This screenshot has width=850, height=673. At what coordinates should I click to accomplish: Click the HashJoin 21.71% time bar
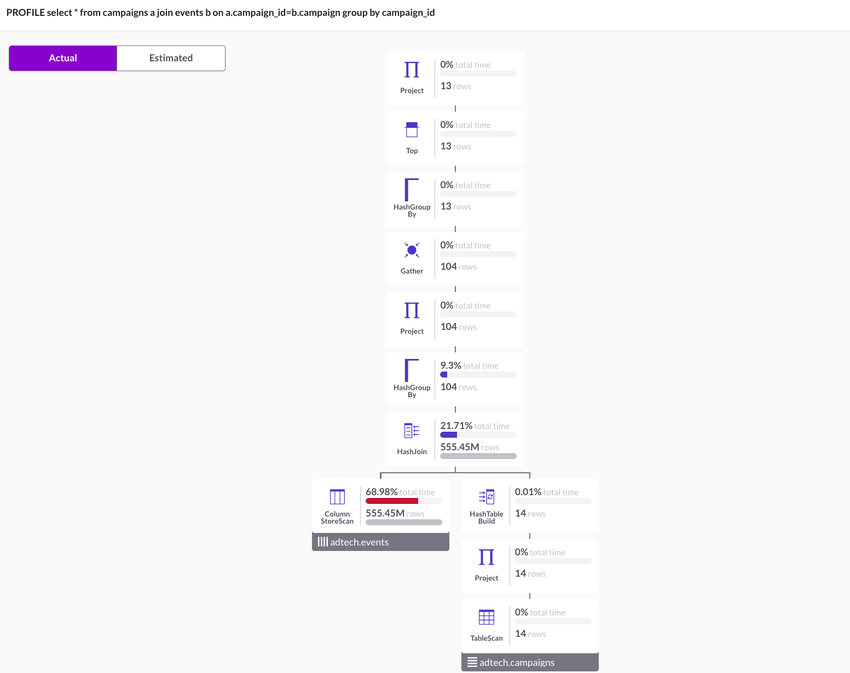point(449,435)
